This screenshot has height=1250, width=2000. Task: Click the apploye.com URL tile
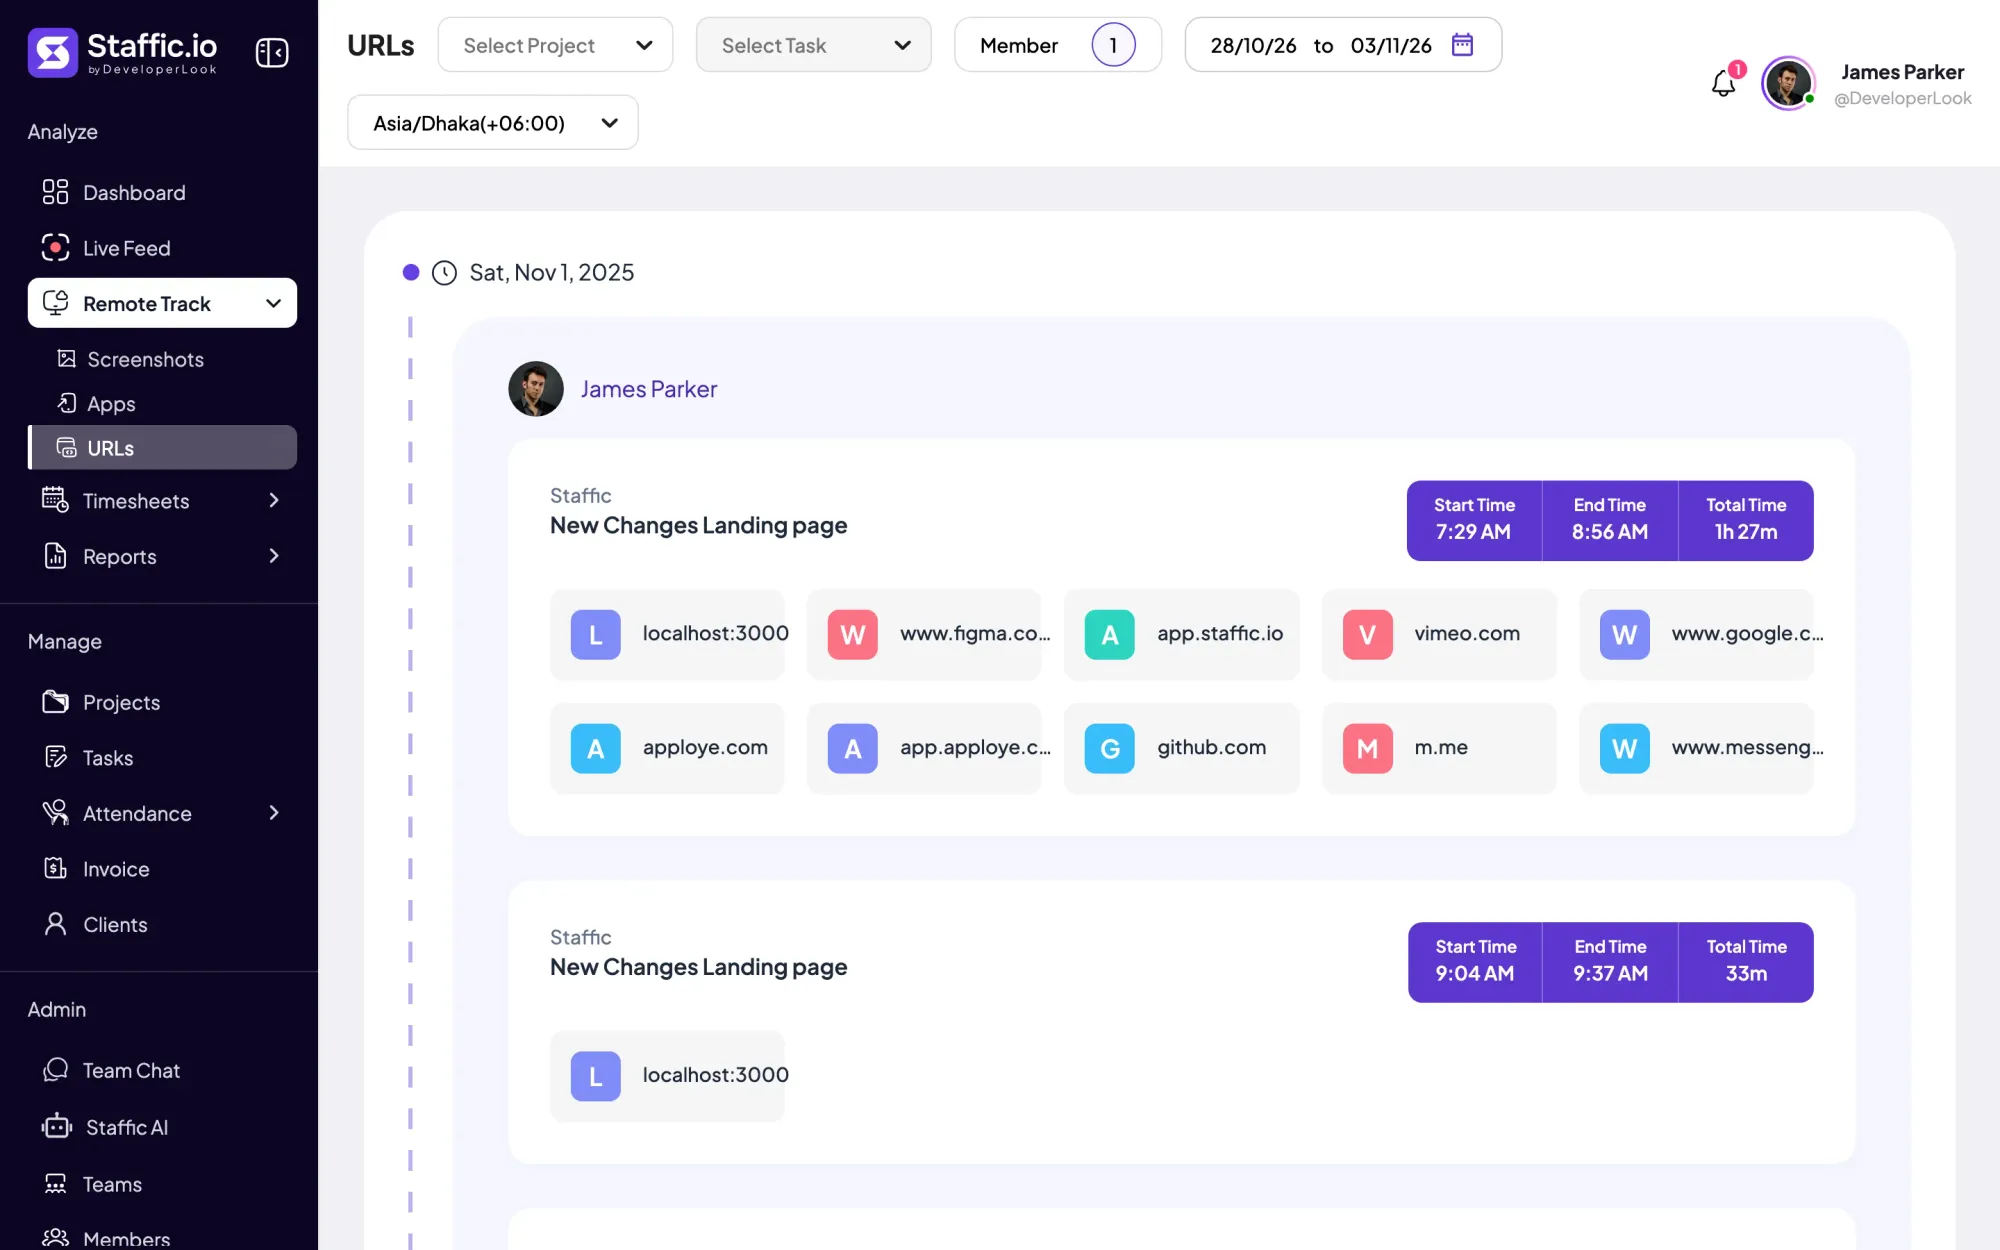(667, 748)
